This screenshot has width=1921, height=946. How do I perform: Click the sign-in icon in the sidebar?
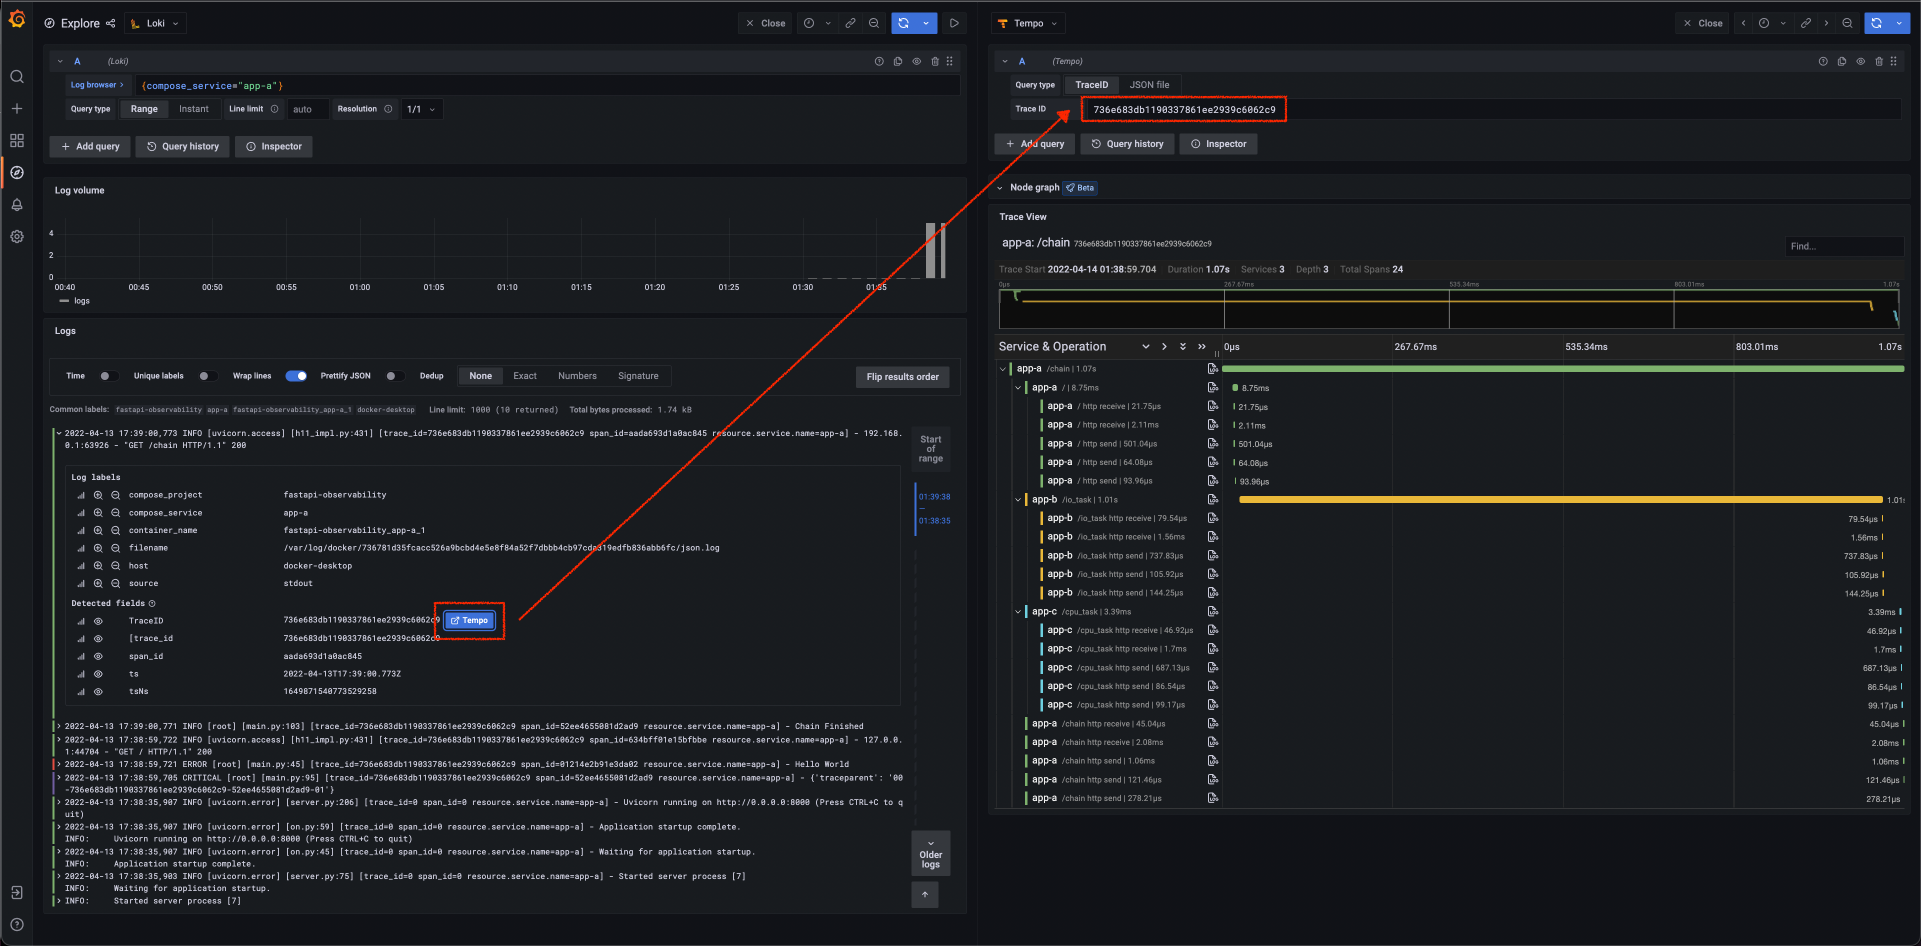click(x=17, y=893)
